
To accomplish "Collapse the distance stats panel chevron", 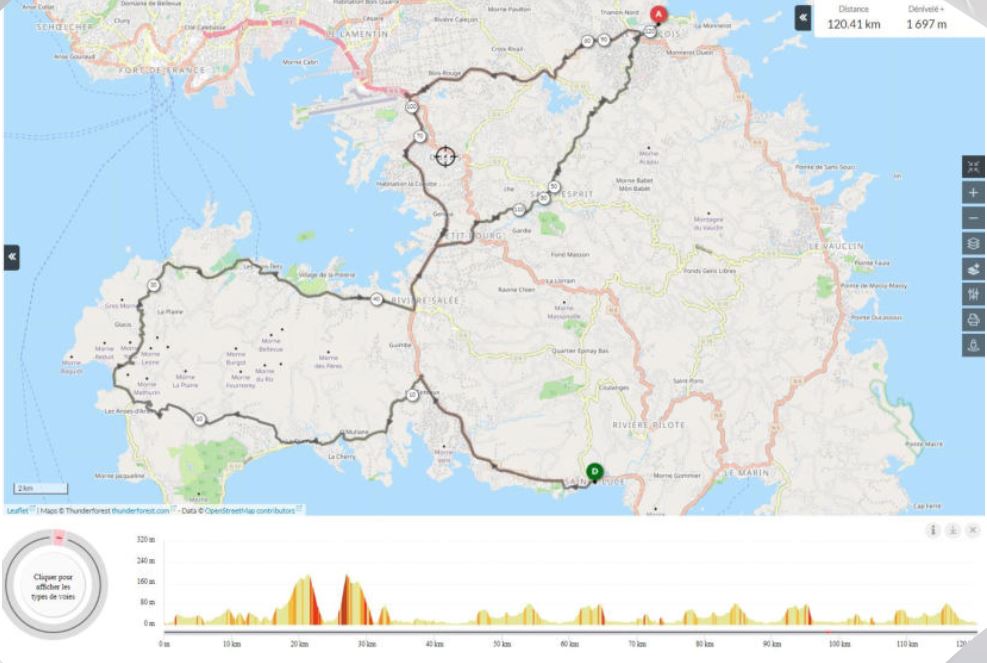I will [803, 18].
